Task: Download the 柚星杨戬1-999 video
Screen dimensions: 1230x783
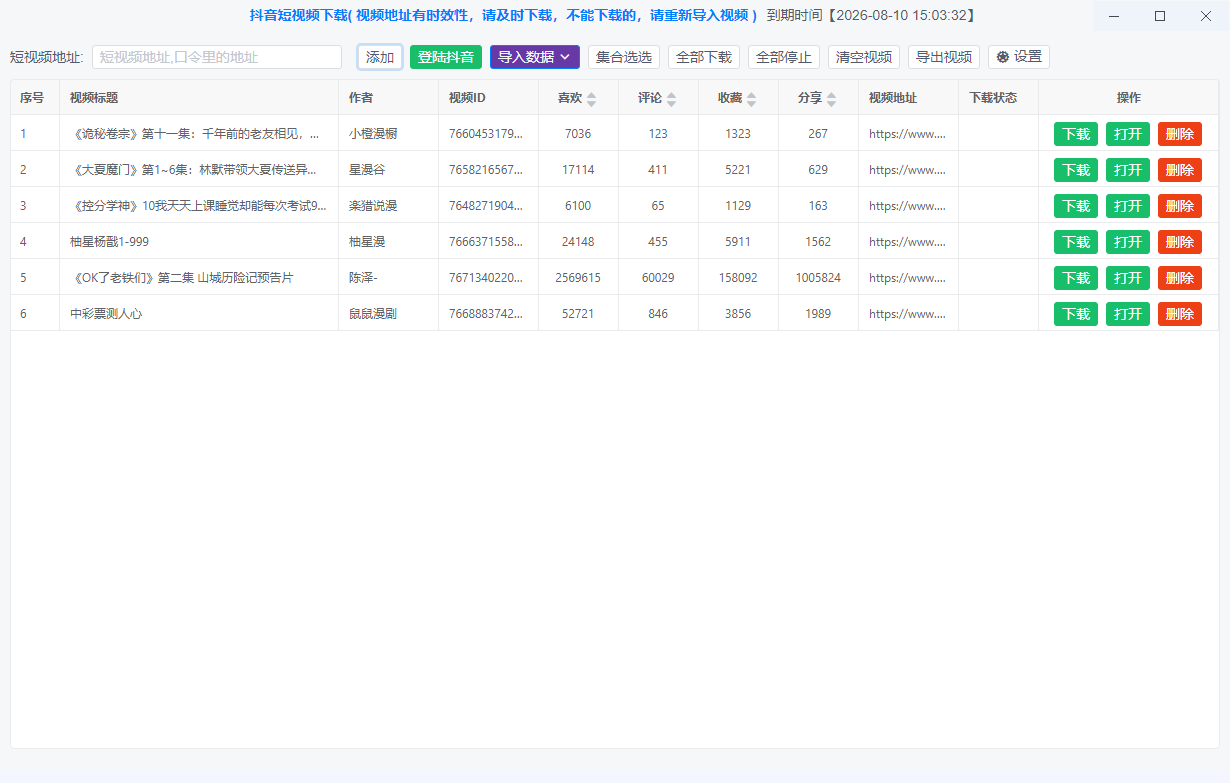Action: (x=1076, y=242)
